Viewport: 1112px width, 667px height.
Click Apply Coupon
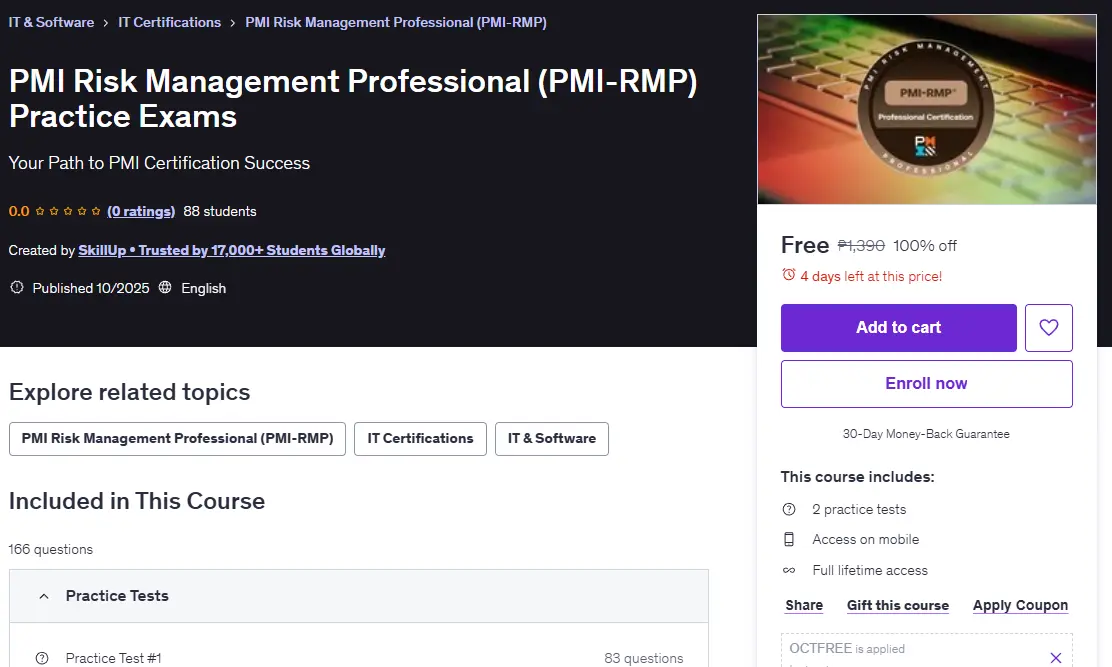coord(1020,605)
